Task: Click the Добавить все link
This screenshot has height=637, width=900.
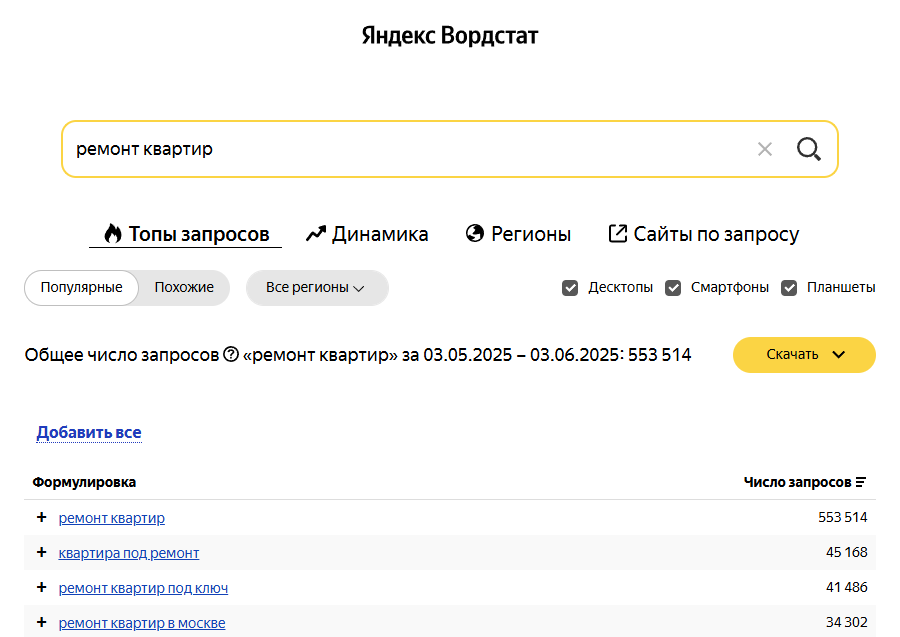Action: coord(89,432)
